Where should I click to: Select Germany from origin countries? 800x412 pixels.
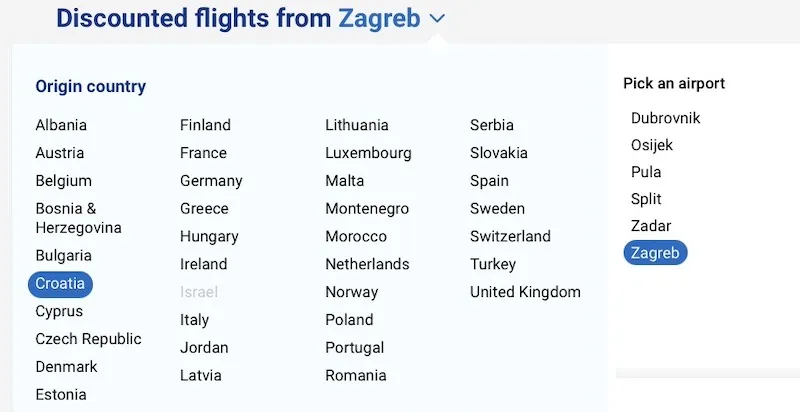click(211, 181)
